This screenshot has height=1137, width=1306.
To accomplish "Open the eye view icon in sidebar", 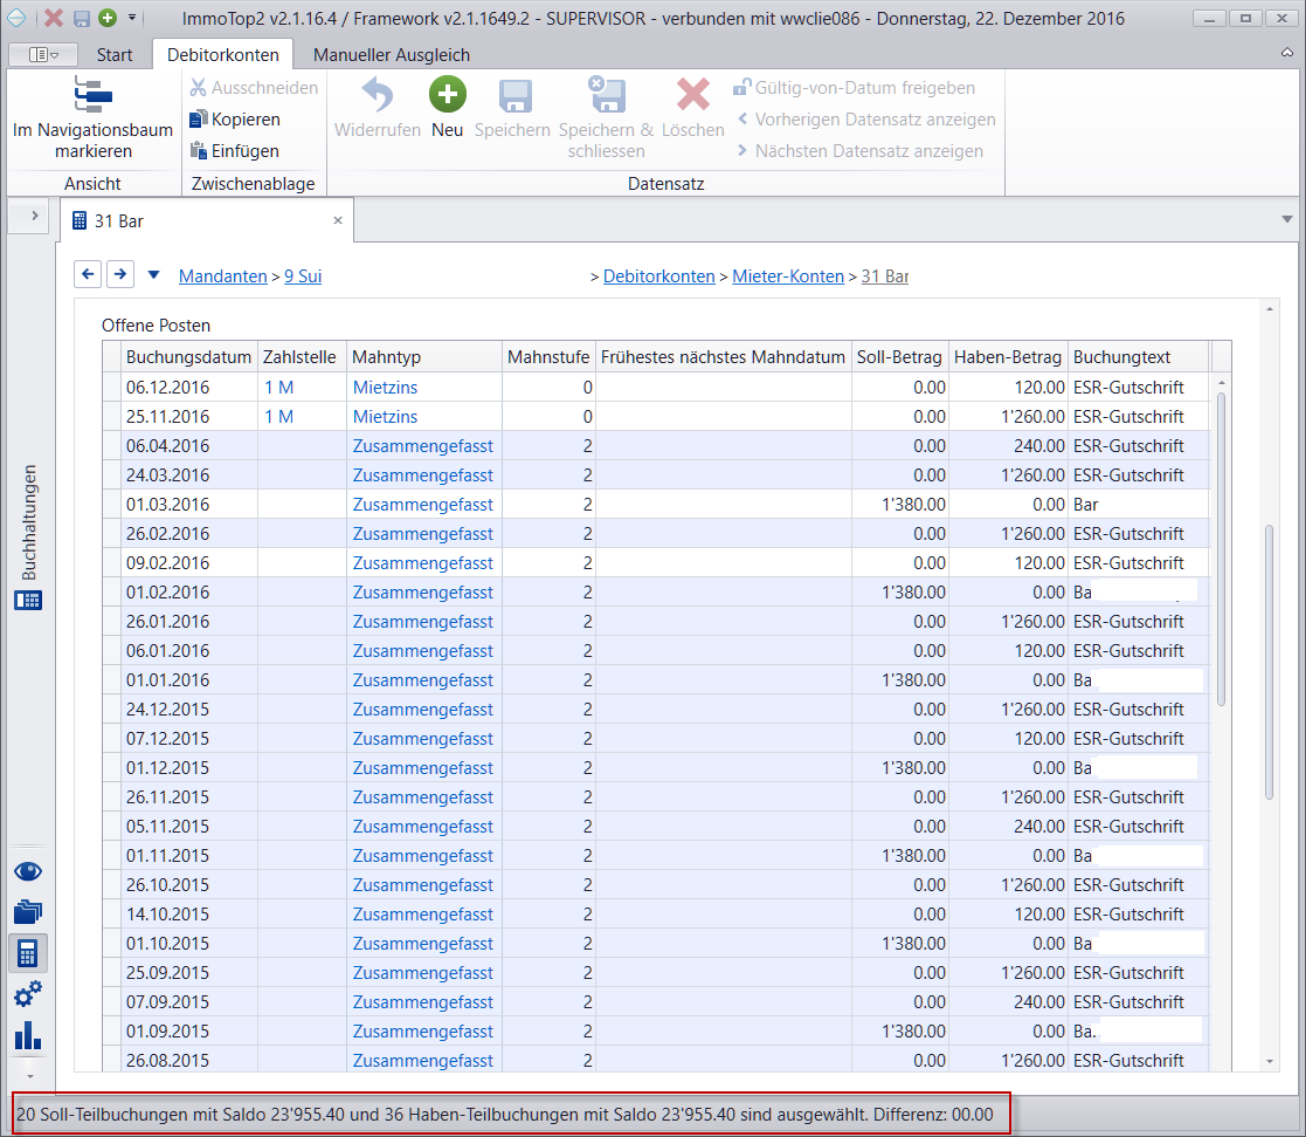I will click(28, 871).
